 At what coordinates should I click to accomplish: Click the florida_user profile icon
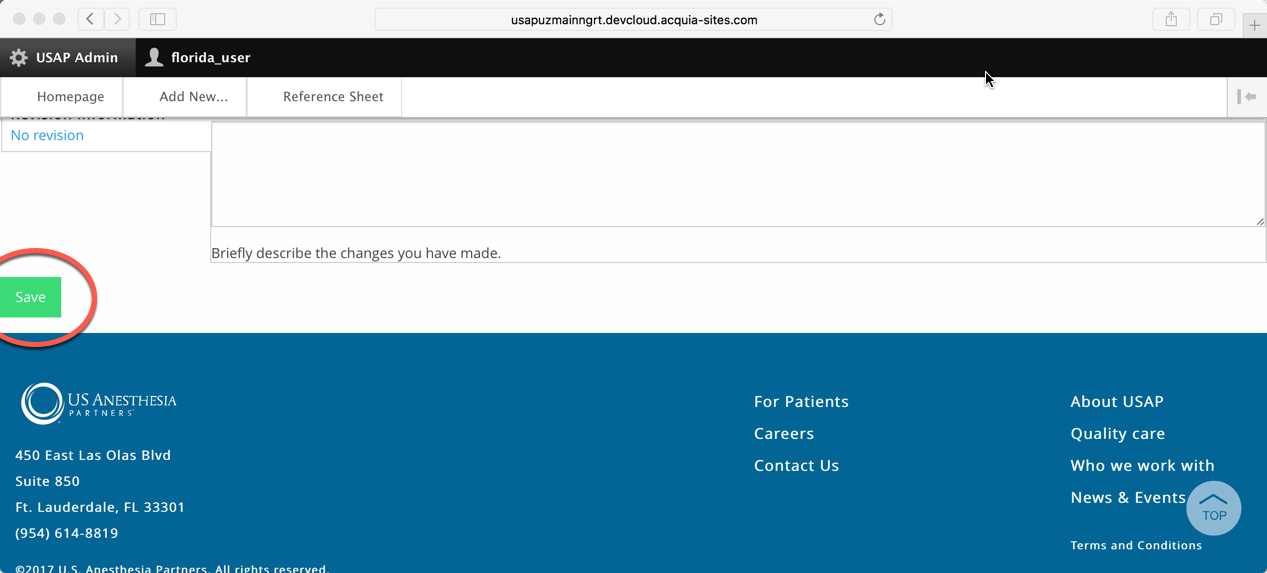[154, 58]
